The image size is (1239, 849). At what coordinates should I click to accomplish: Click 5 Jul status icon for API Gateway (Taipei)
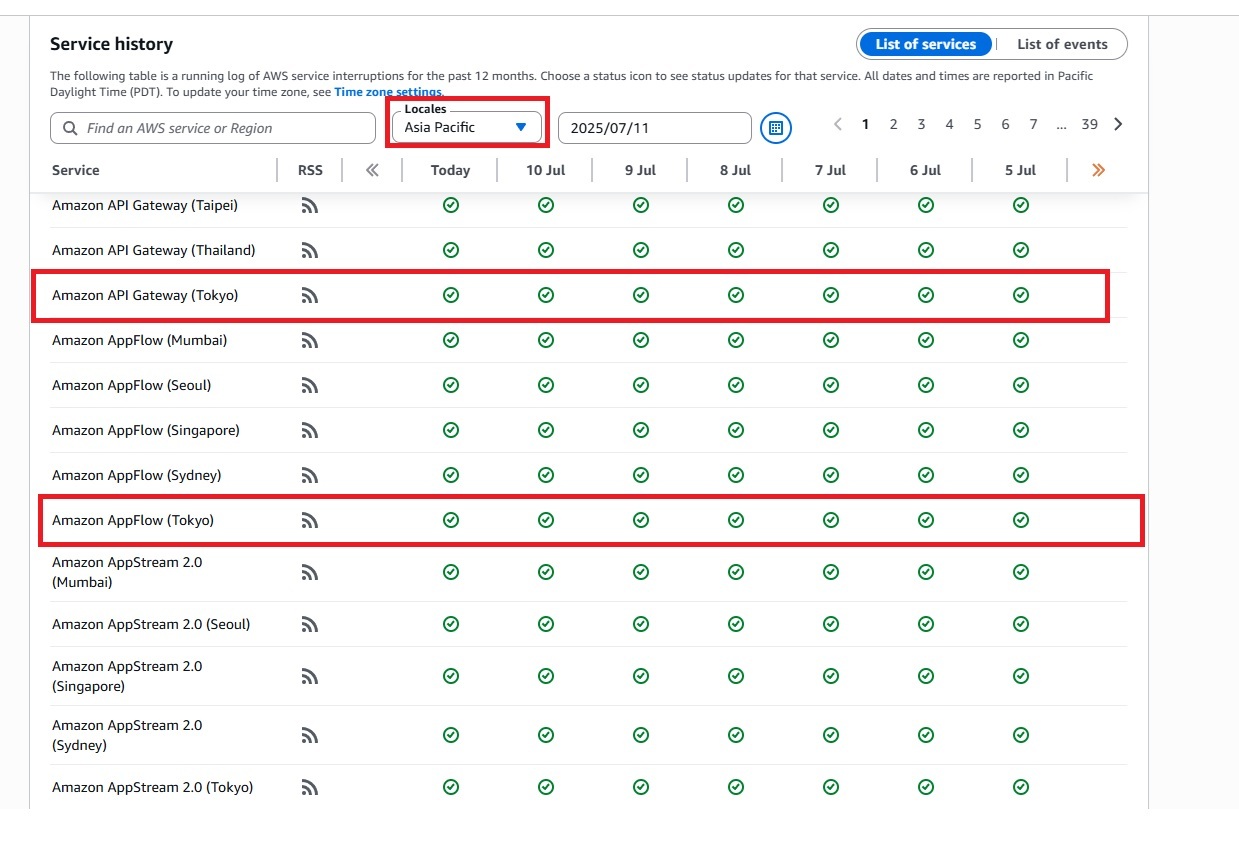[1021, 205]
